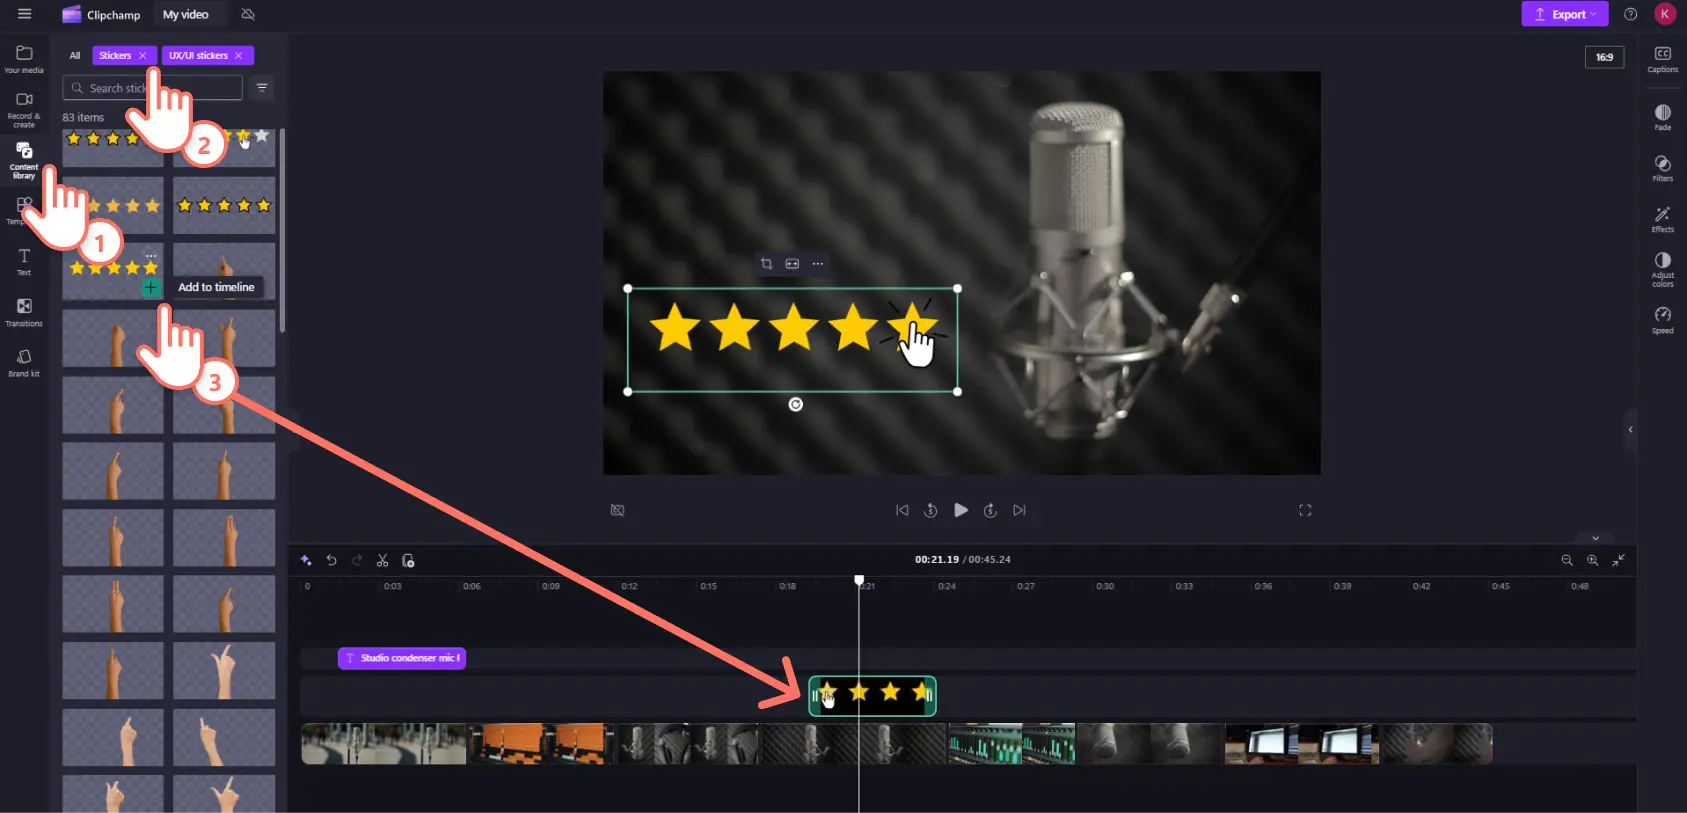The image size is (1687, 813).
Task: Play the video preview
Action: [961, 510]
